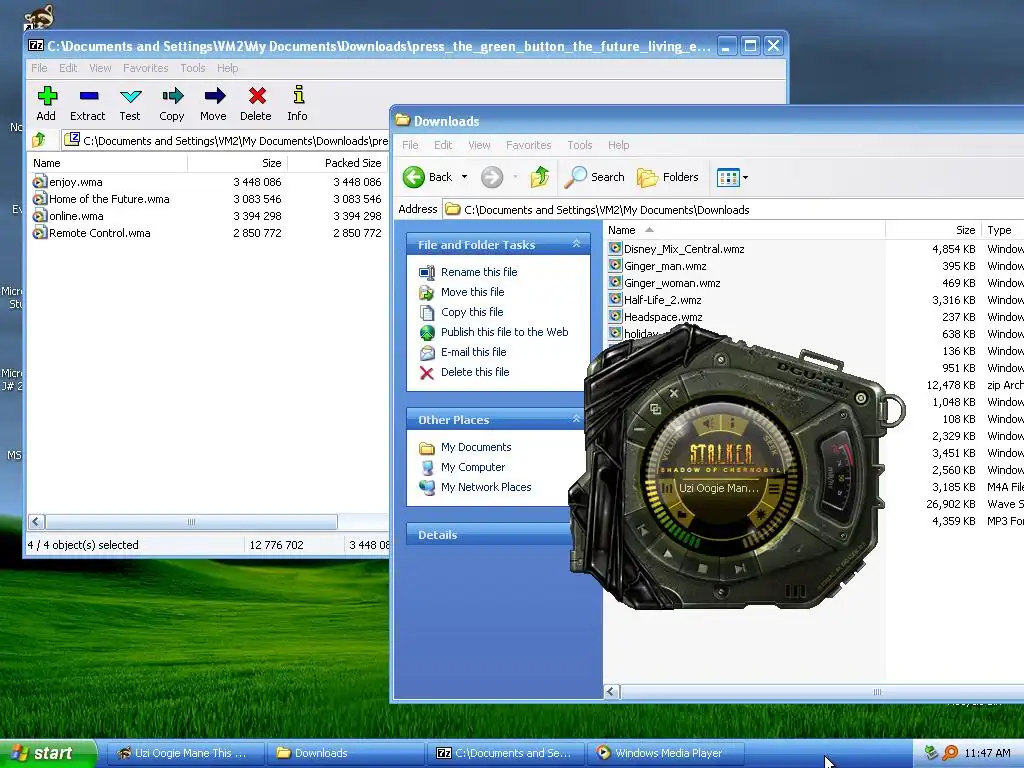Open My Documents from Other Places
The image size is (1024, 768).
[475, 447]
